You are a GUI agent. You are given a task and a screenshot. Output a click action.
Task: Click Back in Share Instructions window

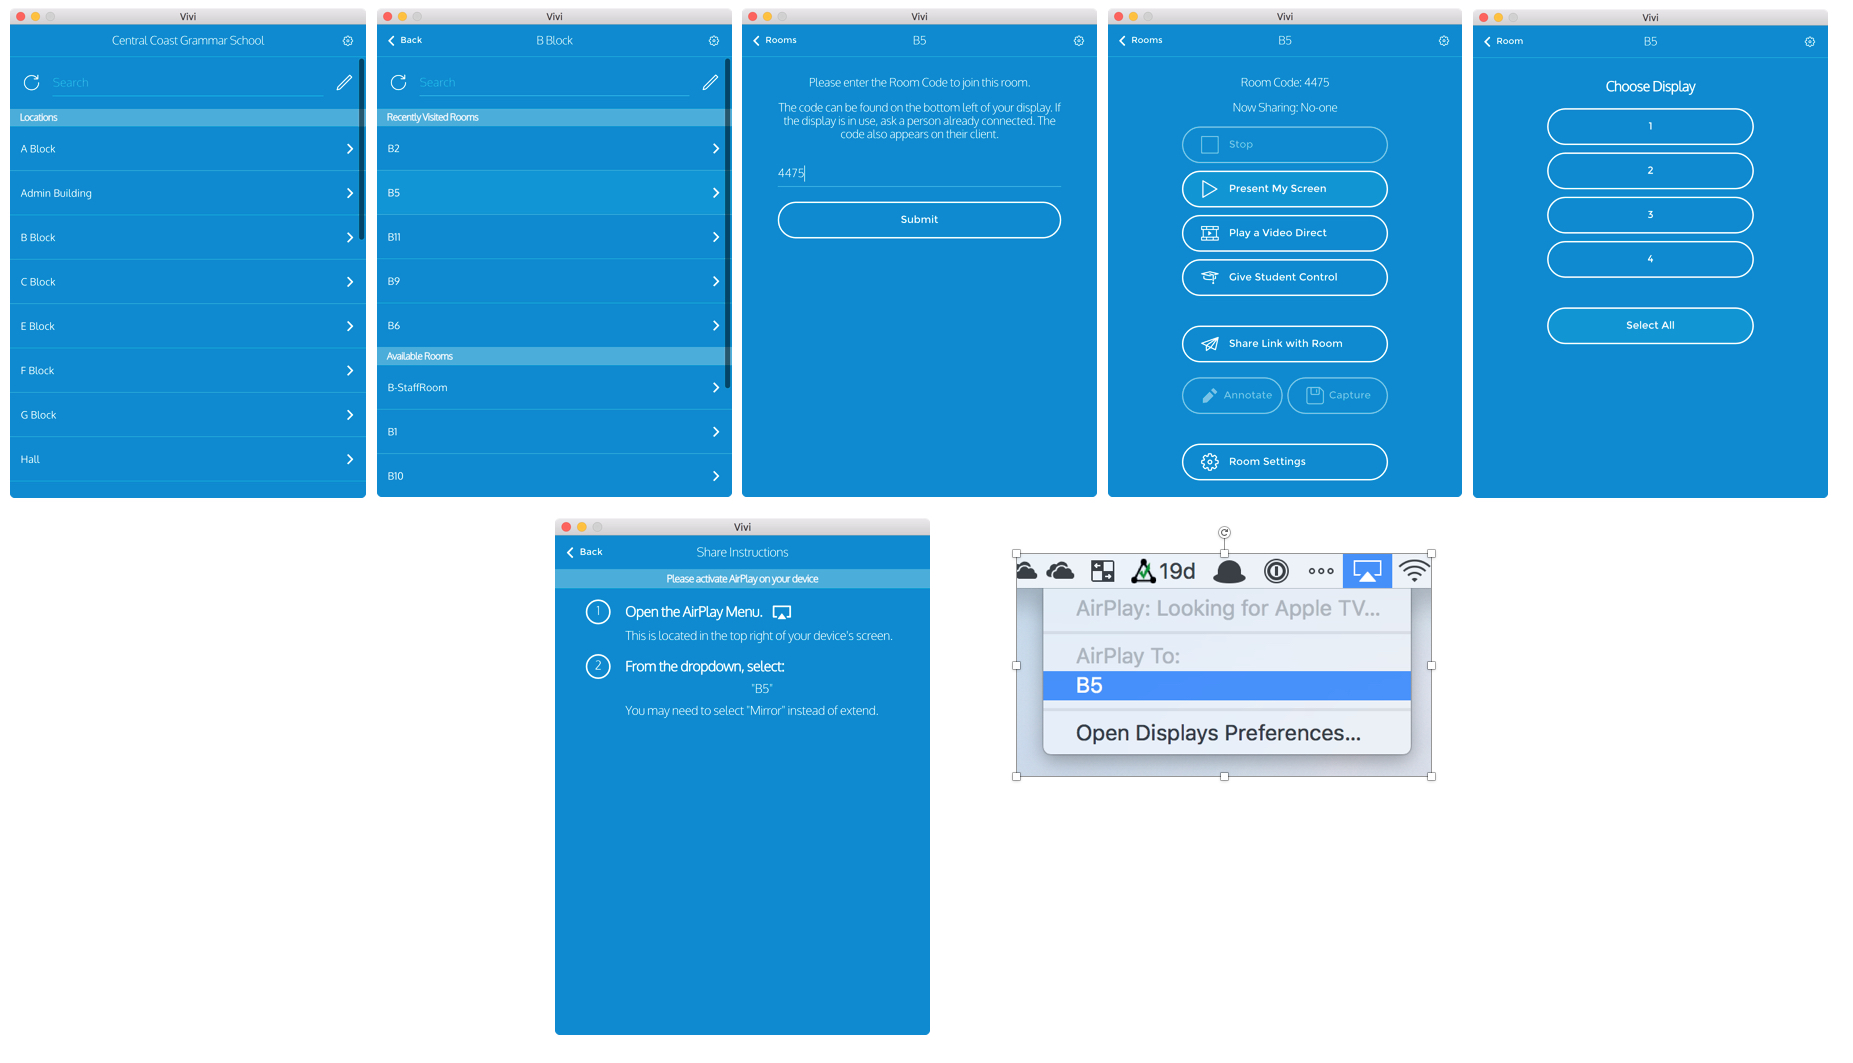pos(585,552)
